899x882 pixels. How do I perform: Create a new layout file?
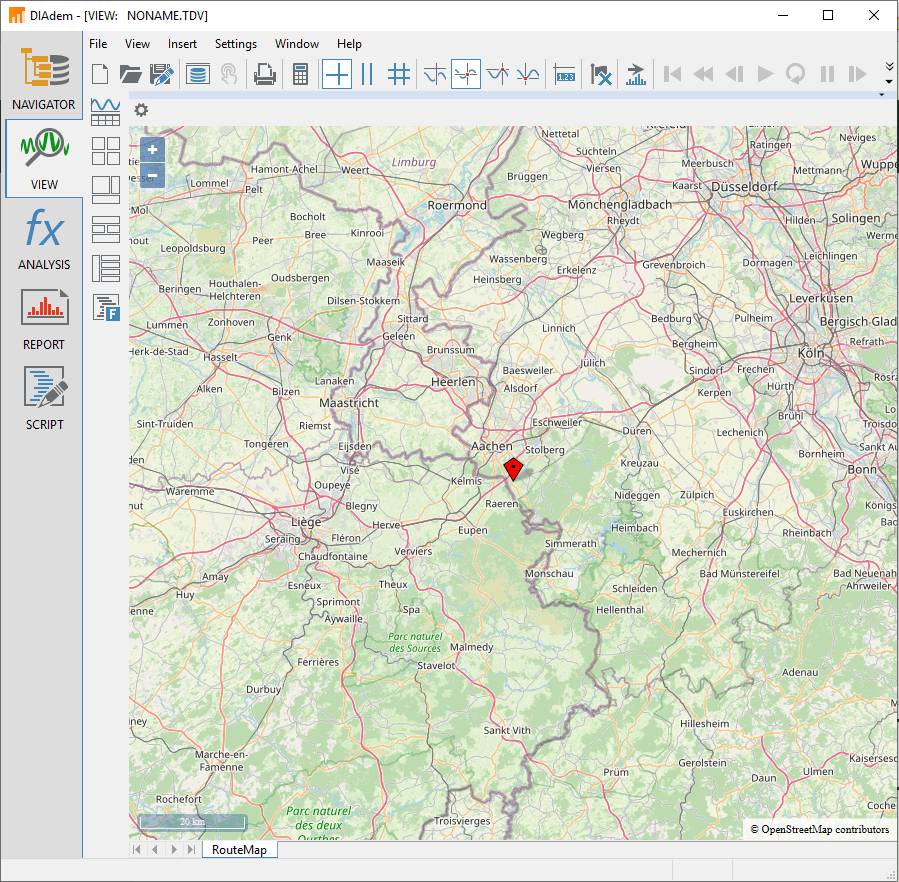click(x=100, y=75)
